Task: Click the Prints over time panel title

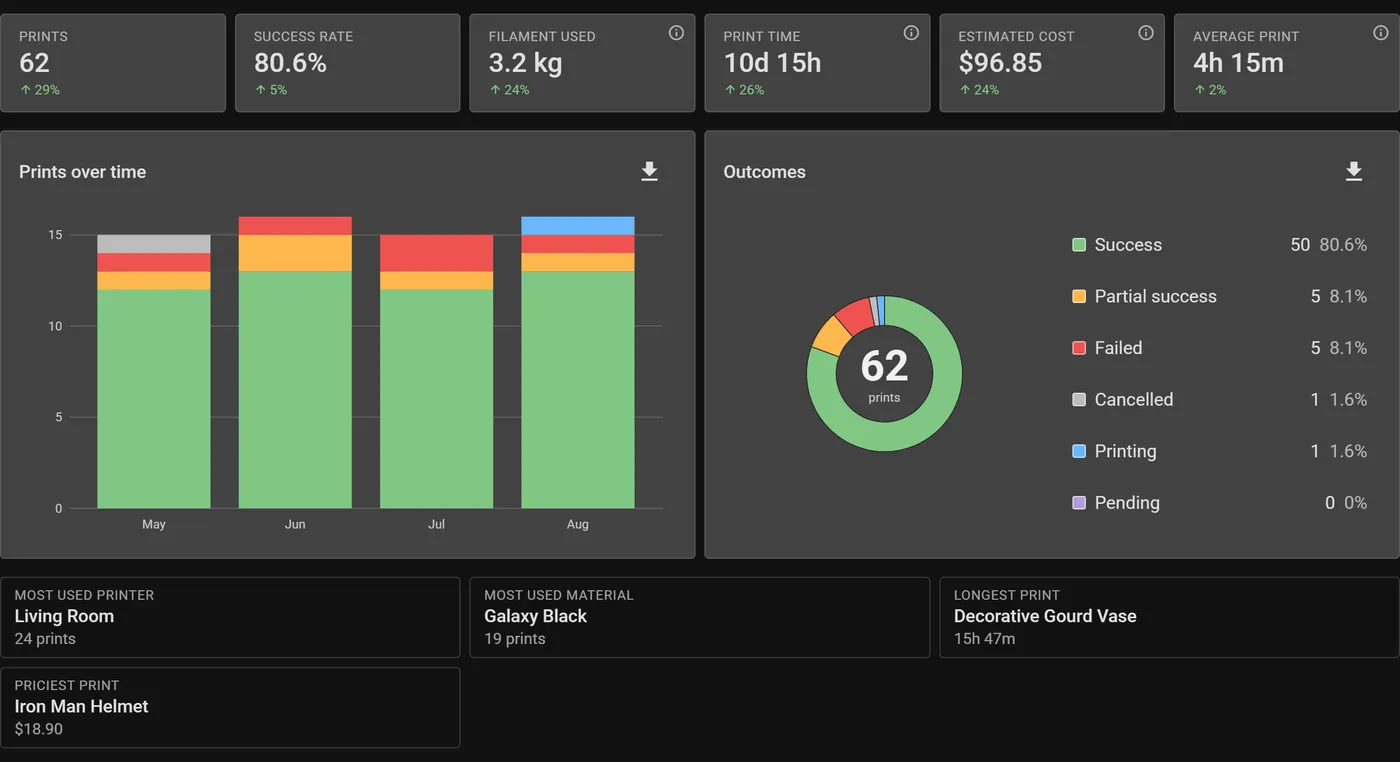Action: (82, 172)
